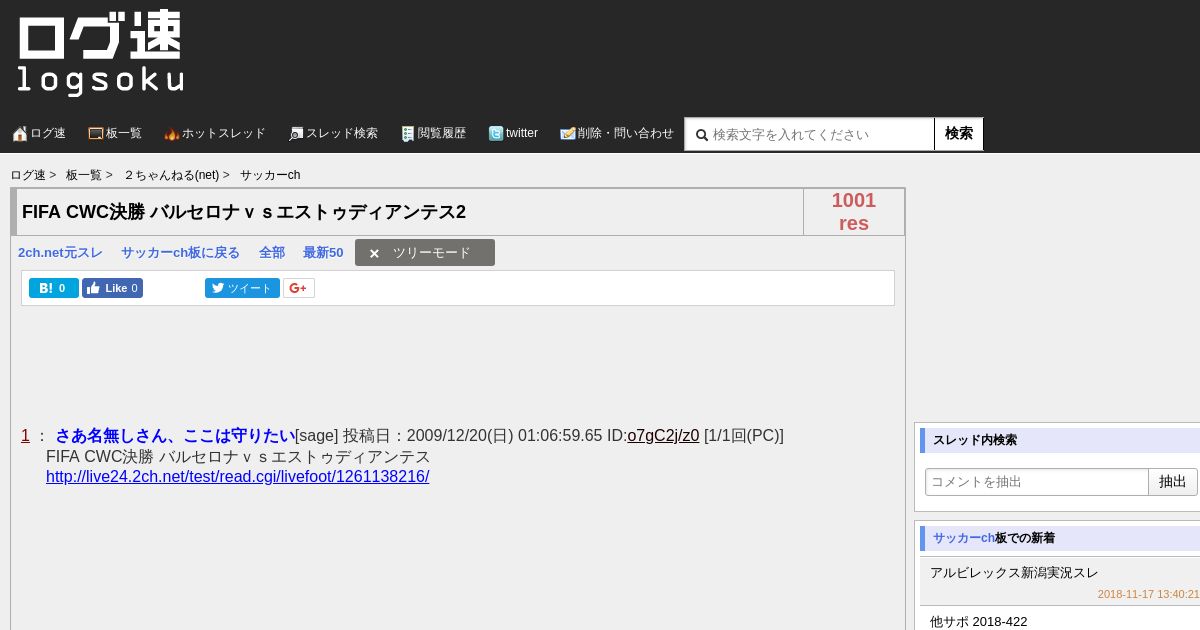Go to ２ちゃんねる(net) in the breadcrumb

click(x=171, y=175)
